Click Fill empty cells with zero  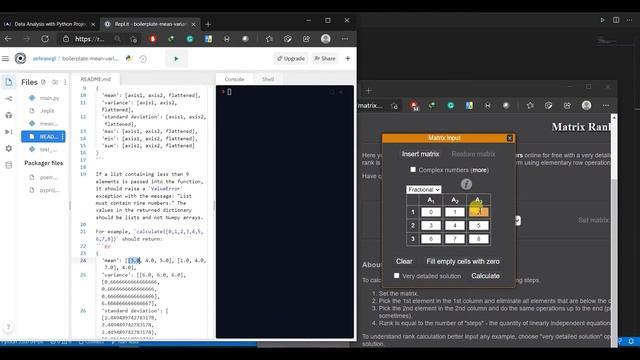[463, 261]
